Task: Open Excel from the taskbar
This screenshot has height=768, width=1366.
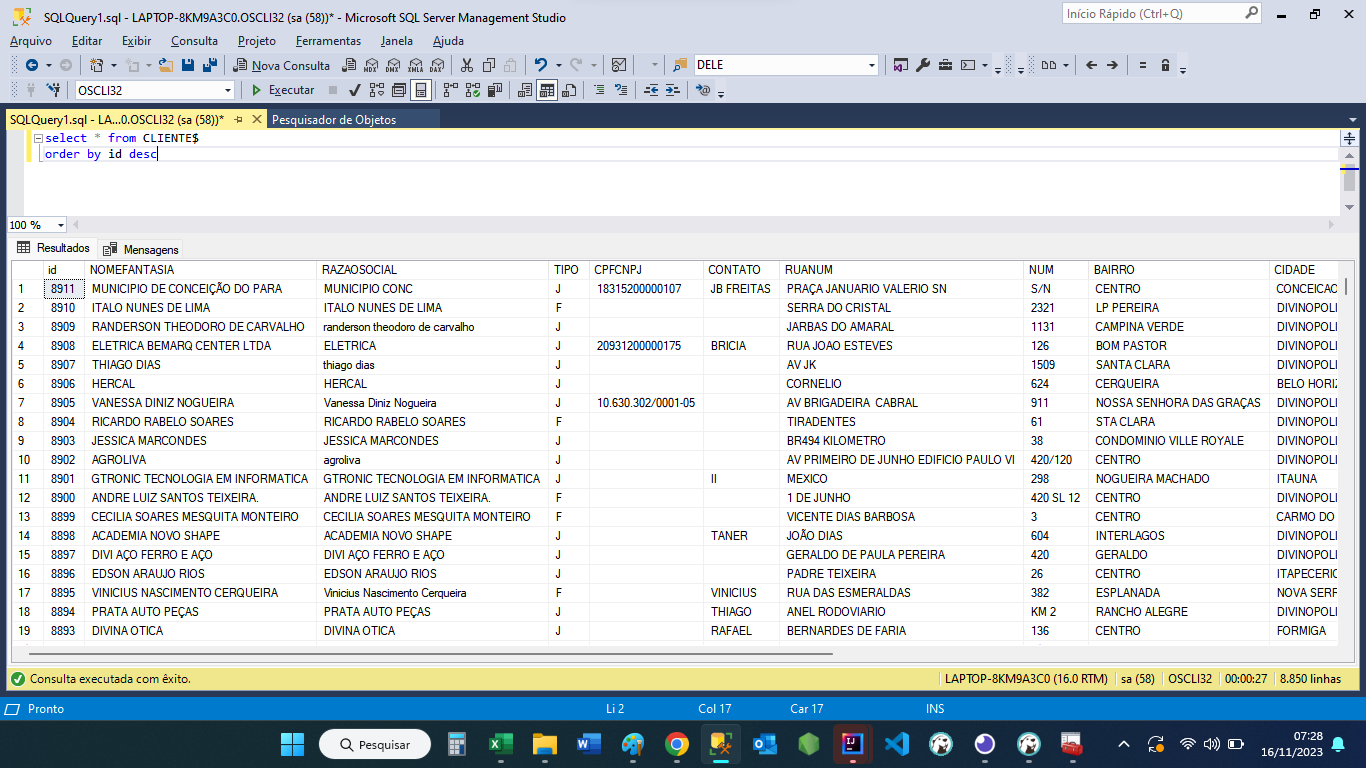Action: 500,744
